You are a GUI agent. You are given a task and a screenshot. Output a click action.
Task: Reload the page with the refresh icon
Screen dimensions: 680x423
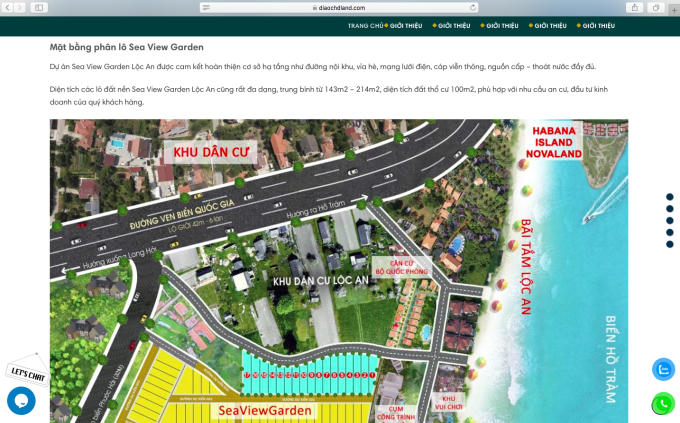click(x=473, y=7)
